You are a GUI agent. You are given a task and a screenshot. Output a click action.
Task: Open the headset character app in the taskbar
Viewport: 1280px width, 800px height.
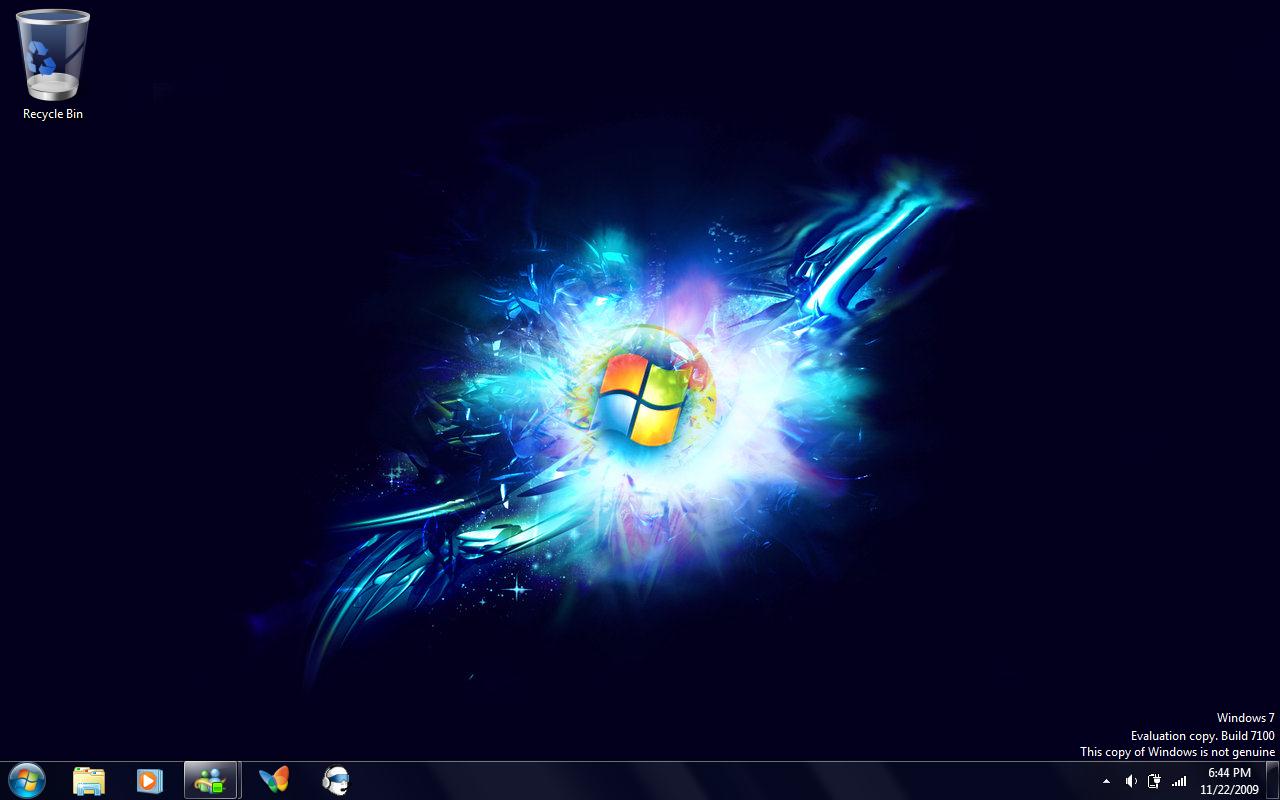point(336,780)
